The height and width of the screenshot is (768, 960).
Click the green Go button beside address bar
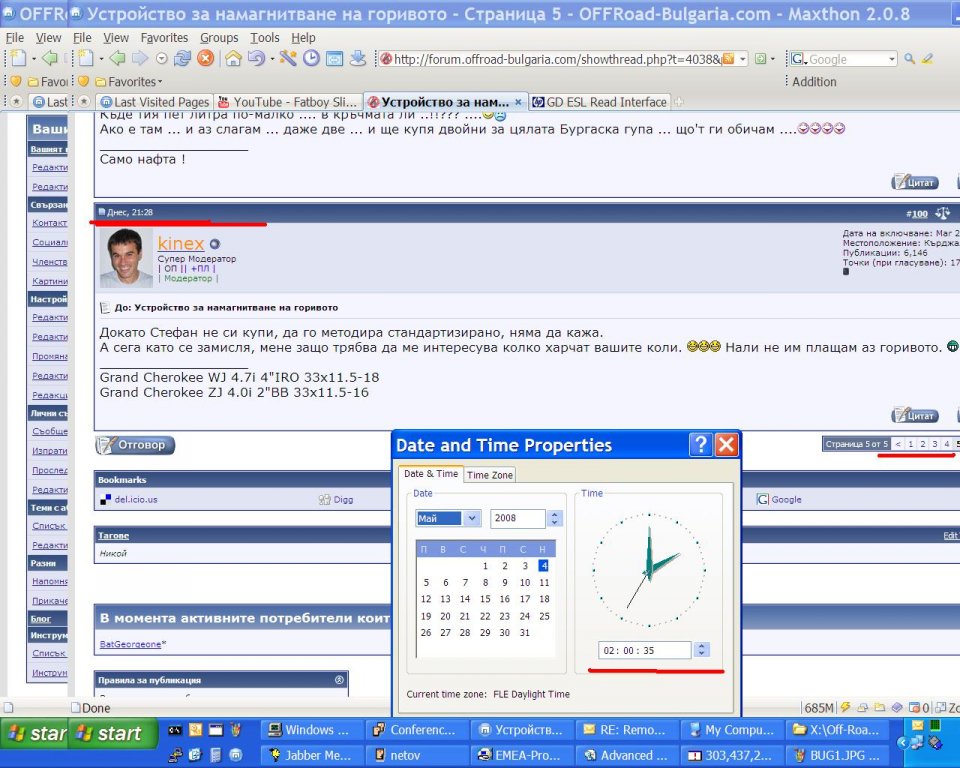coord(760,59)
